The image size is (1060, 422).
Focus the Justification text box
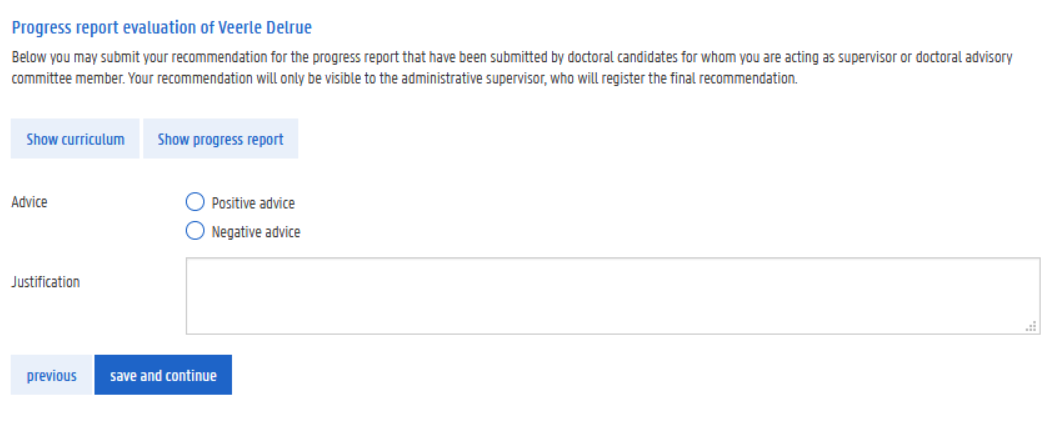(612, 296)
